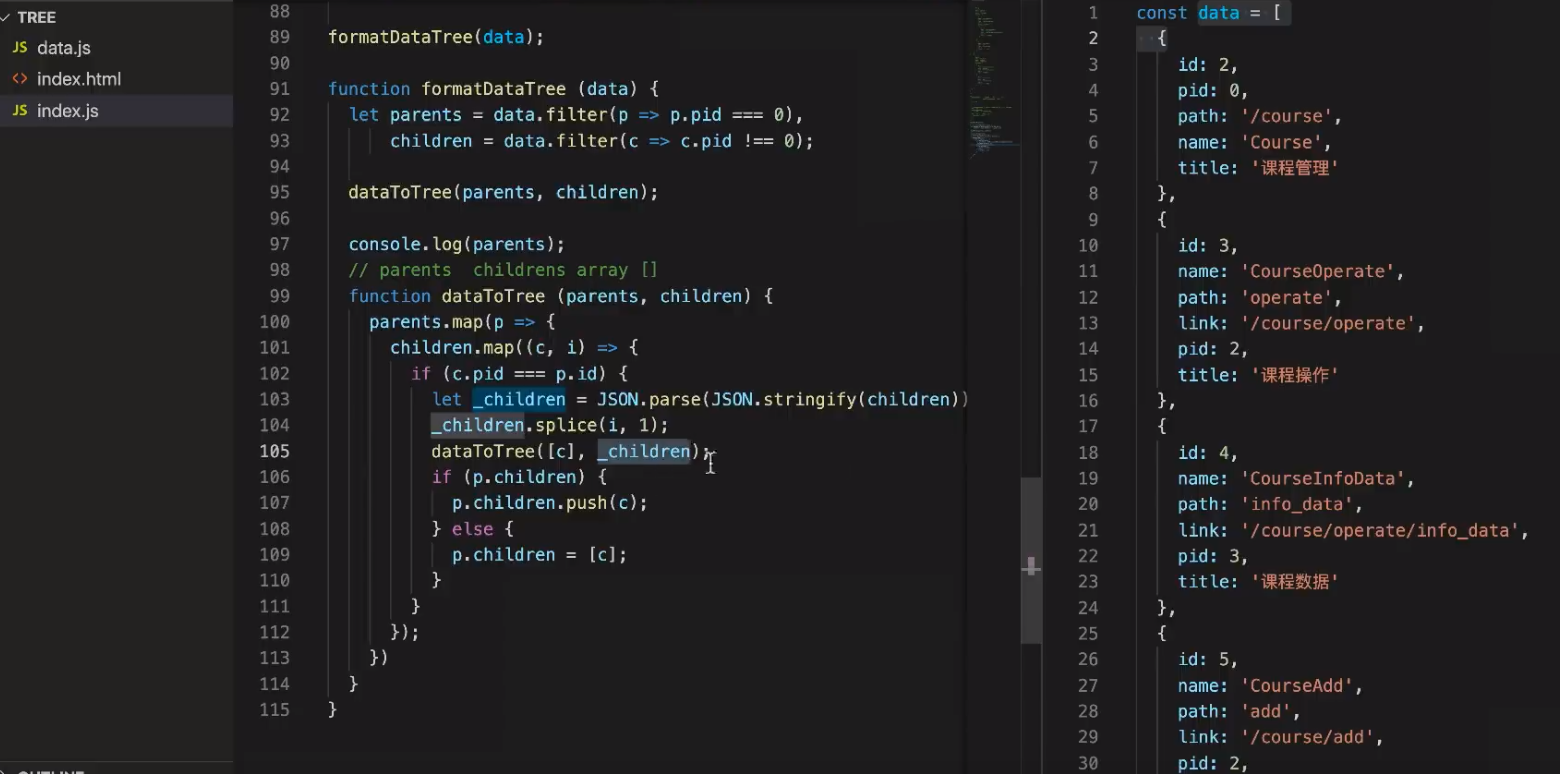Click the minimap preview of index.js
This screenshot has height=774, width=1560.
coord(993,80)
